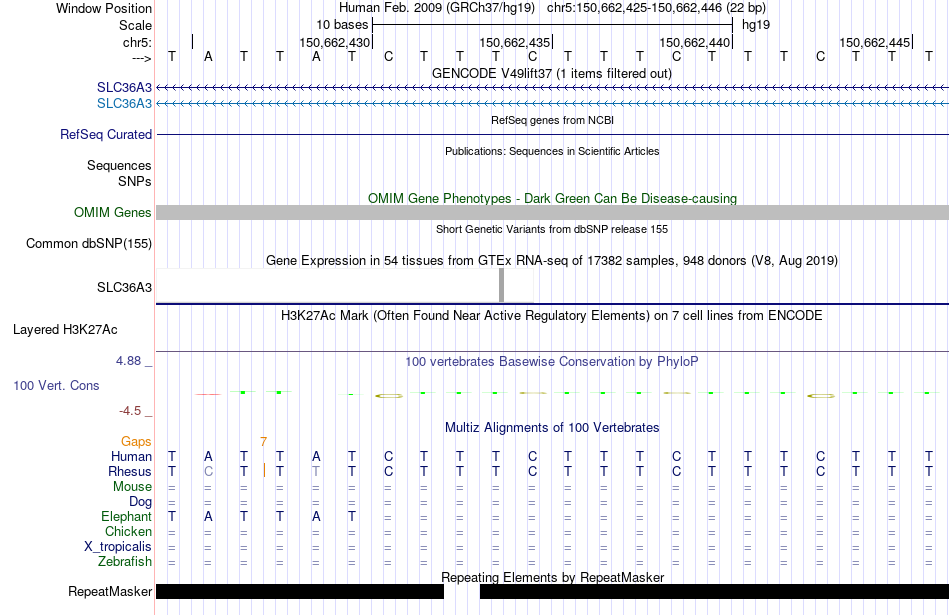950x615 pixels.
Task: Click the RepeatMasker side label
Action: [110, 591]
